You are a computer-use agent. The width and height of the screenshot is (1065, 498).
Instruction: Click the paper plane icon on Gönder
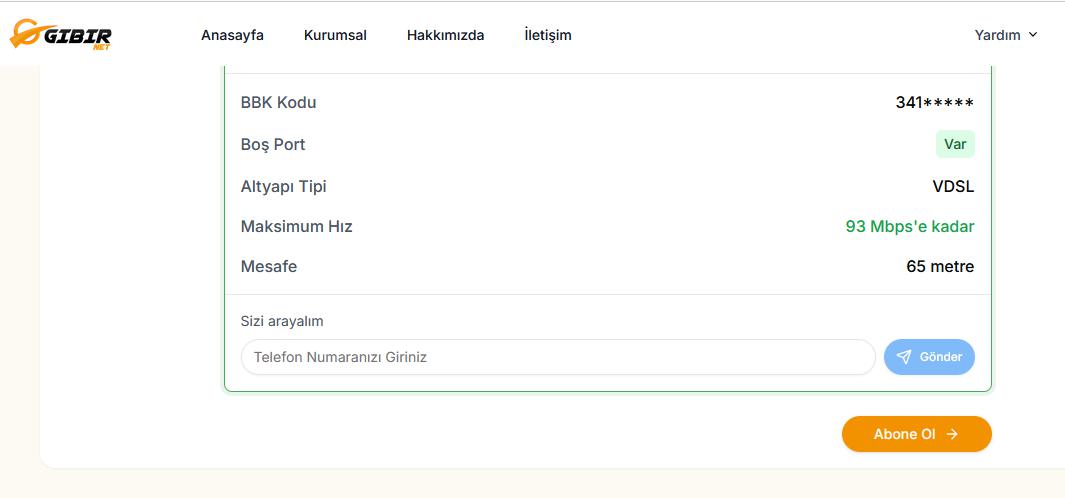point(904,357)
